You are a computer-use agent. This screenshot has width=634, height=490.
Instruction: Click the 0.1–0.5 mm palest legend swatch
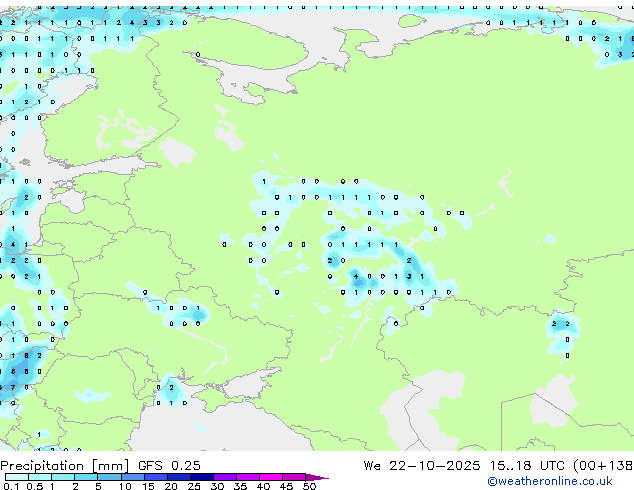pyautogui.click(x=17, y=477)
